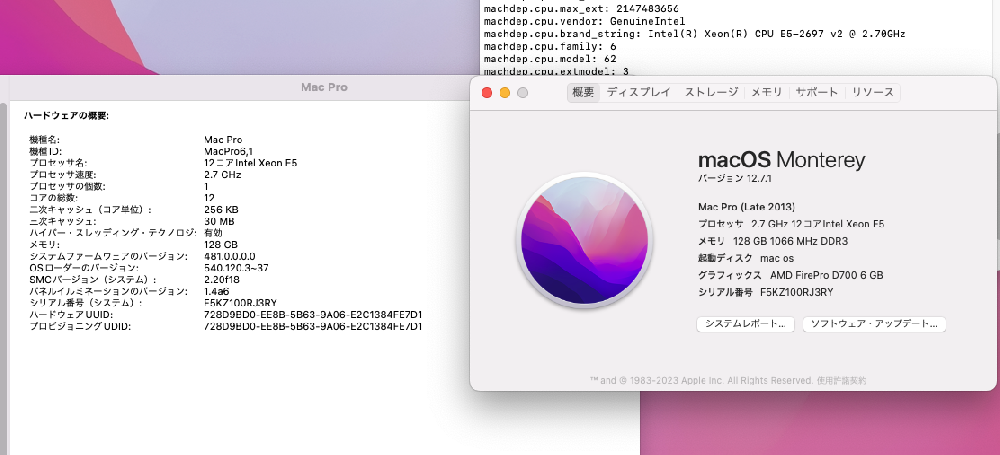Image resolution: width=1000 pixels, height=455 pixels.
Task: Select the シリアル番号 line in About This Mac
Action: [x=766, y=292]
